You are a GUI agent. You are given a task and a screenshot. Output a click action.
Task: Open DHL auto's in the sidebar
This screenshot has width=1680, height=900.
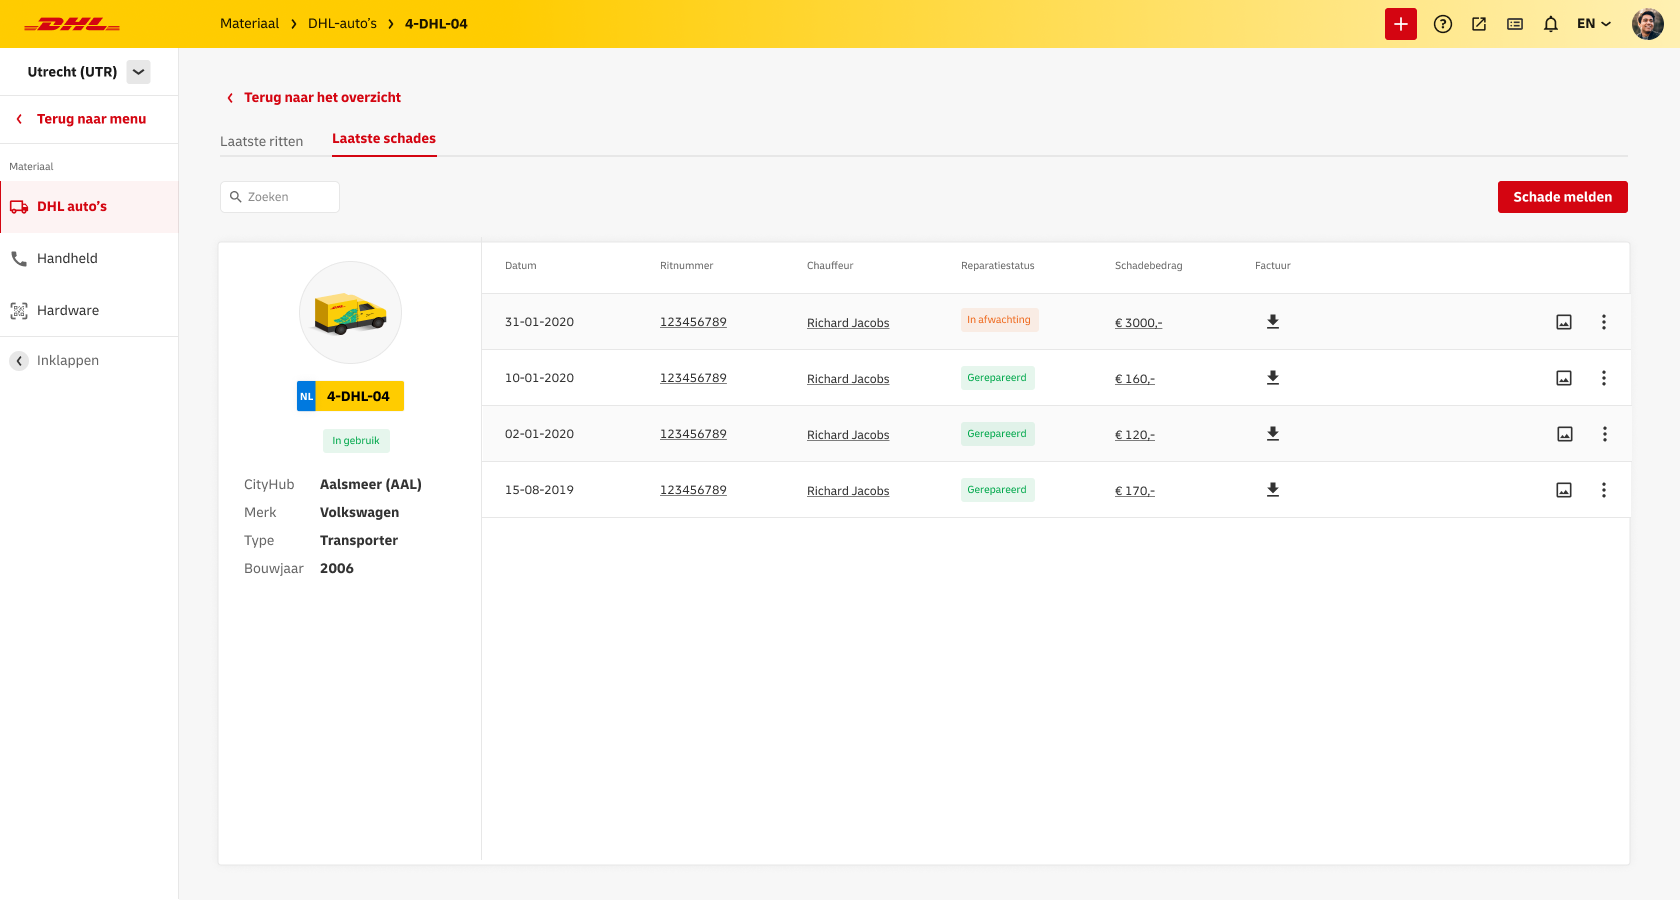(x=89, y=207)
